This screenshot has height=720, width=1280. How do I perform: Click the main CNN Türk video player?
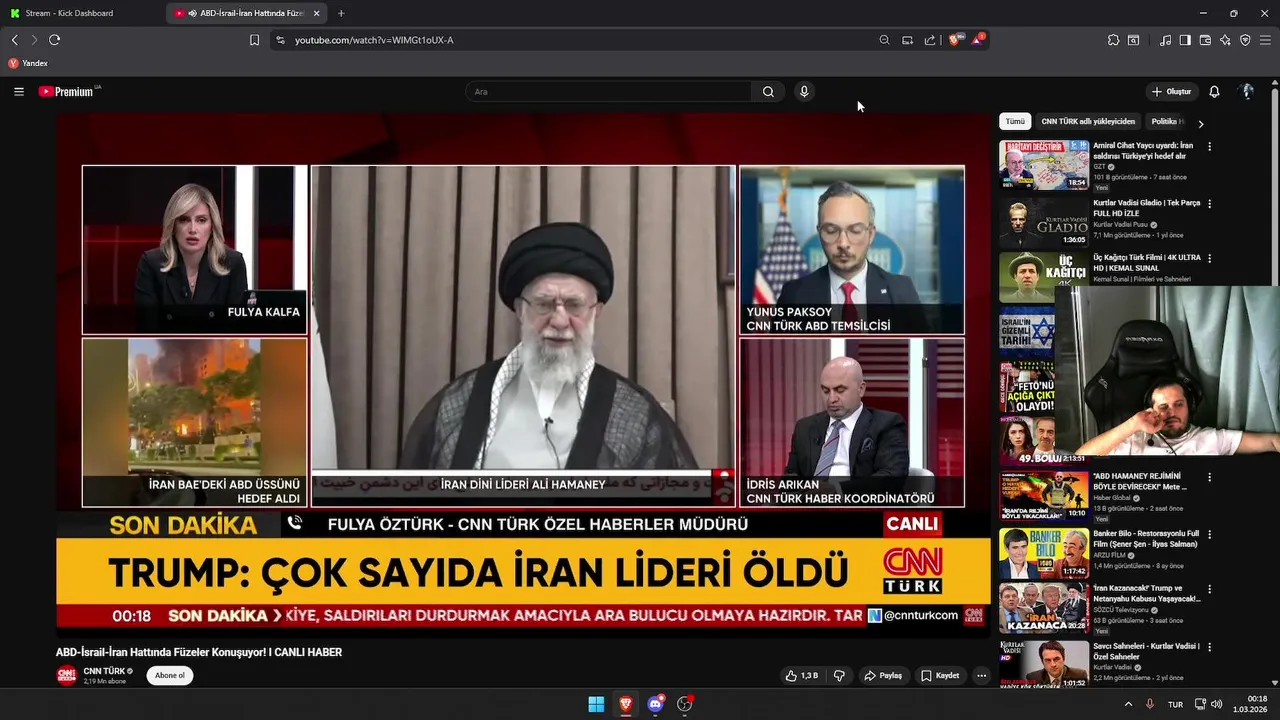point(523,375)
